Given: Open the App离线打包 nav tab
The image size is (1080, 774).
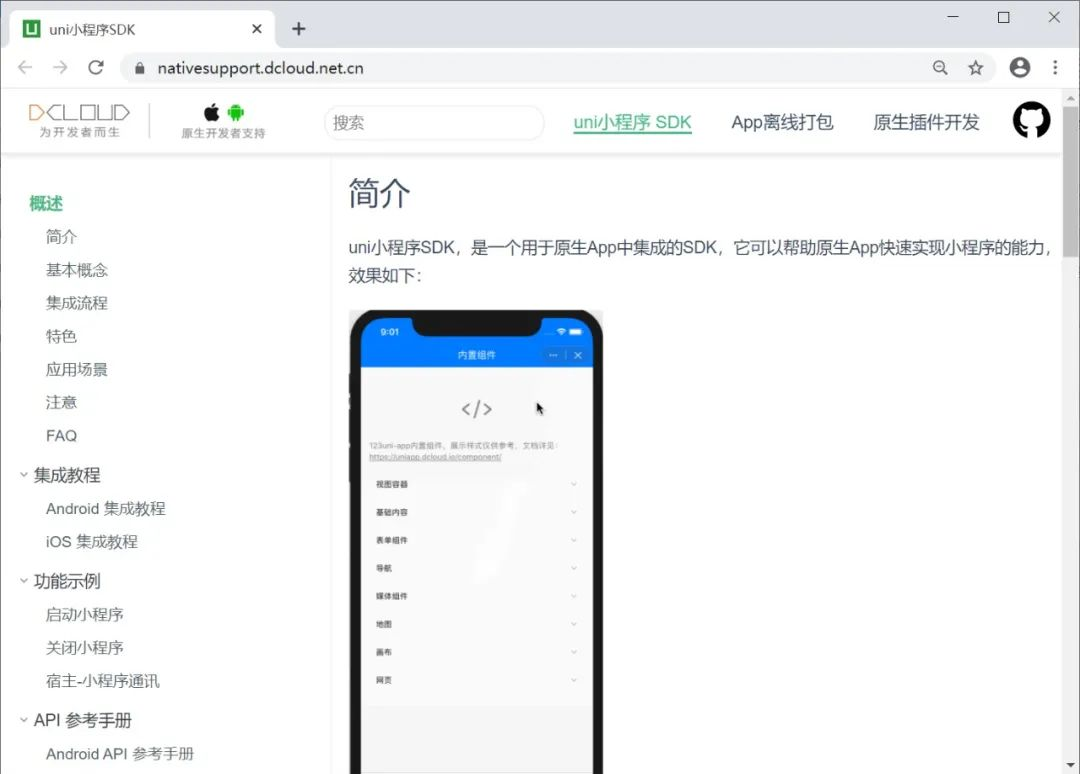Looking at the screenshot, I should [x=782, y=122].
